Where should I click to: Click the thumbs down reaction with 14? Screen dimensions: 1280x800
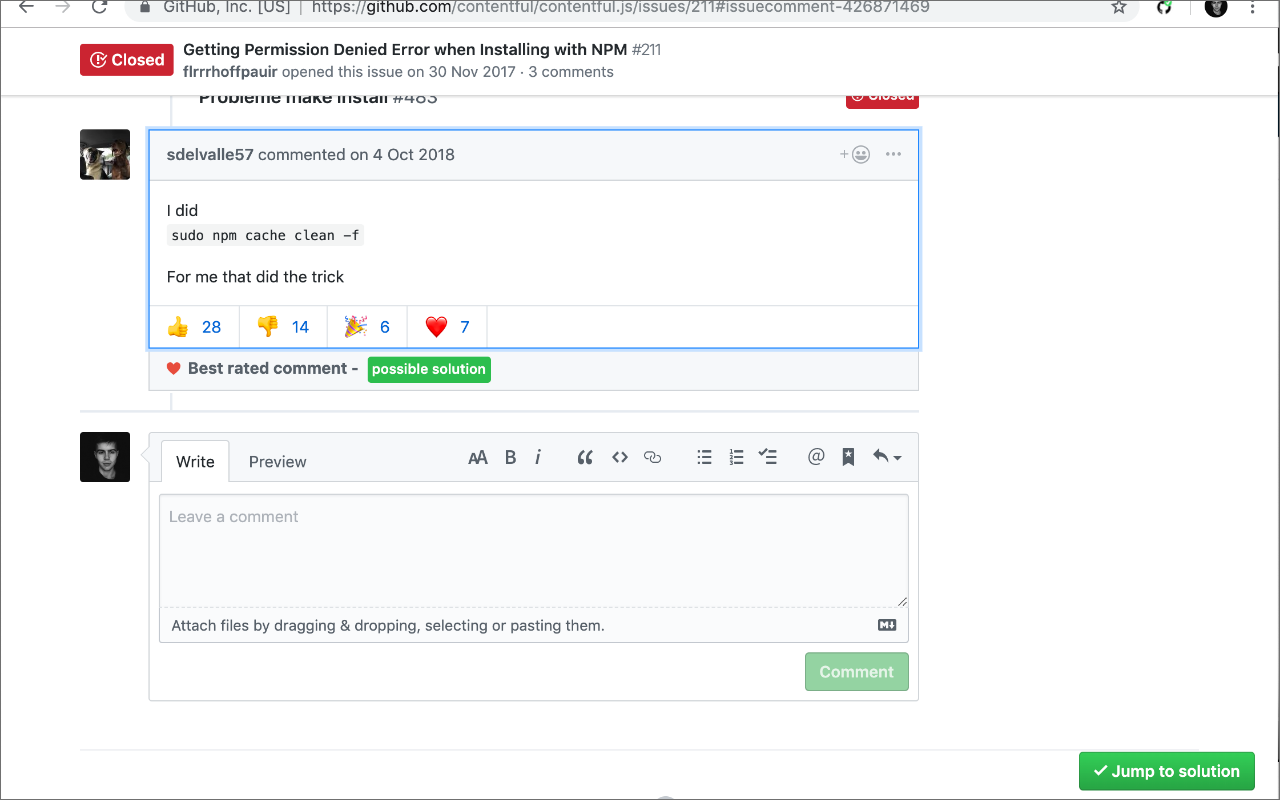(283, 327)
